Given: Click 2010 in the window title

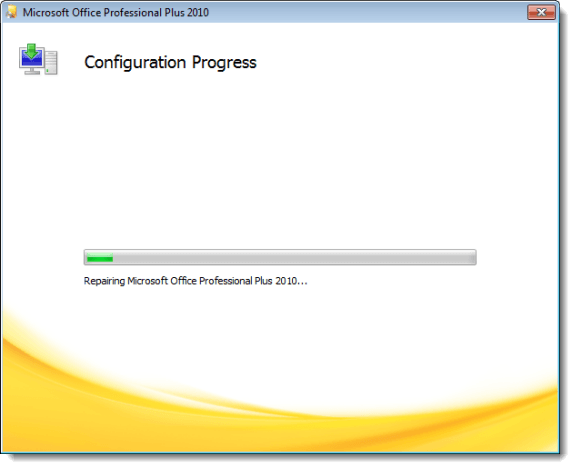Looking at the screenshot, I should [x=198, y=12].
